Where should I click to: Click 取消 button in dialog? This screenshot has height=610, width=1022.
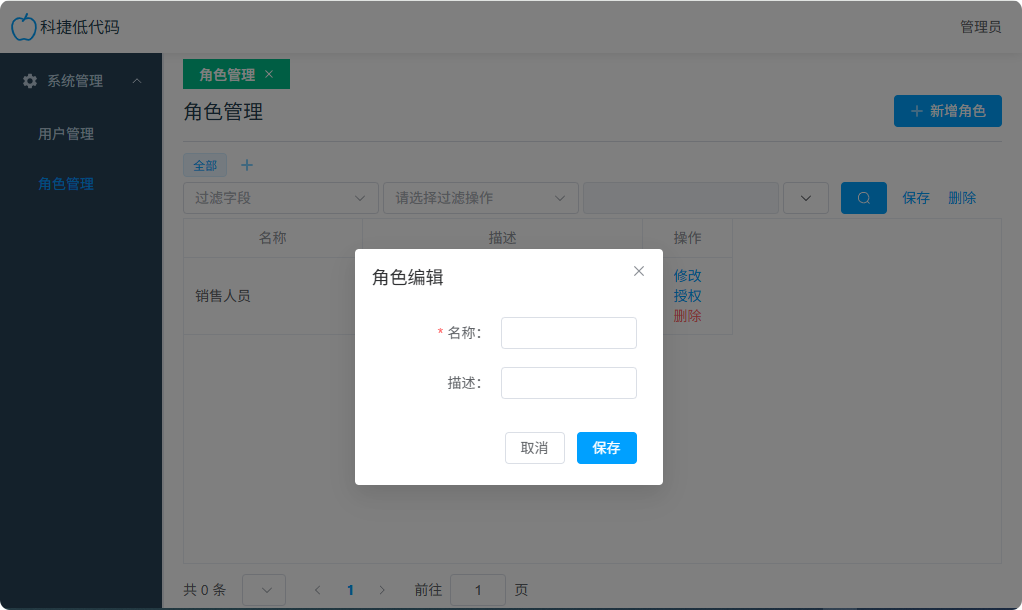click(534, 448)
